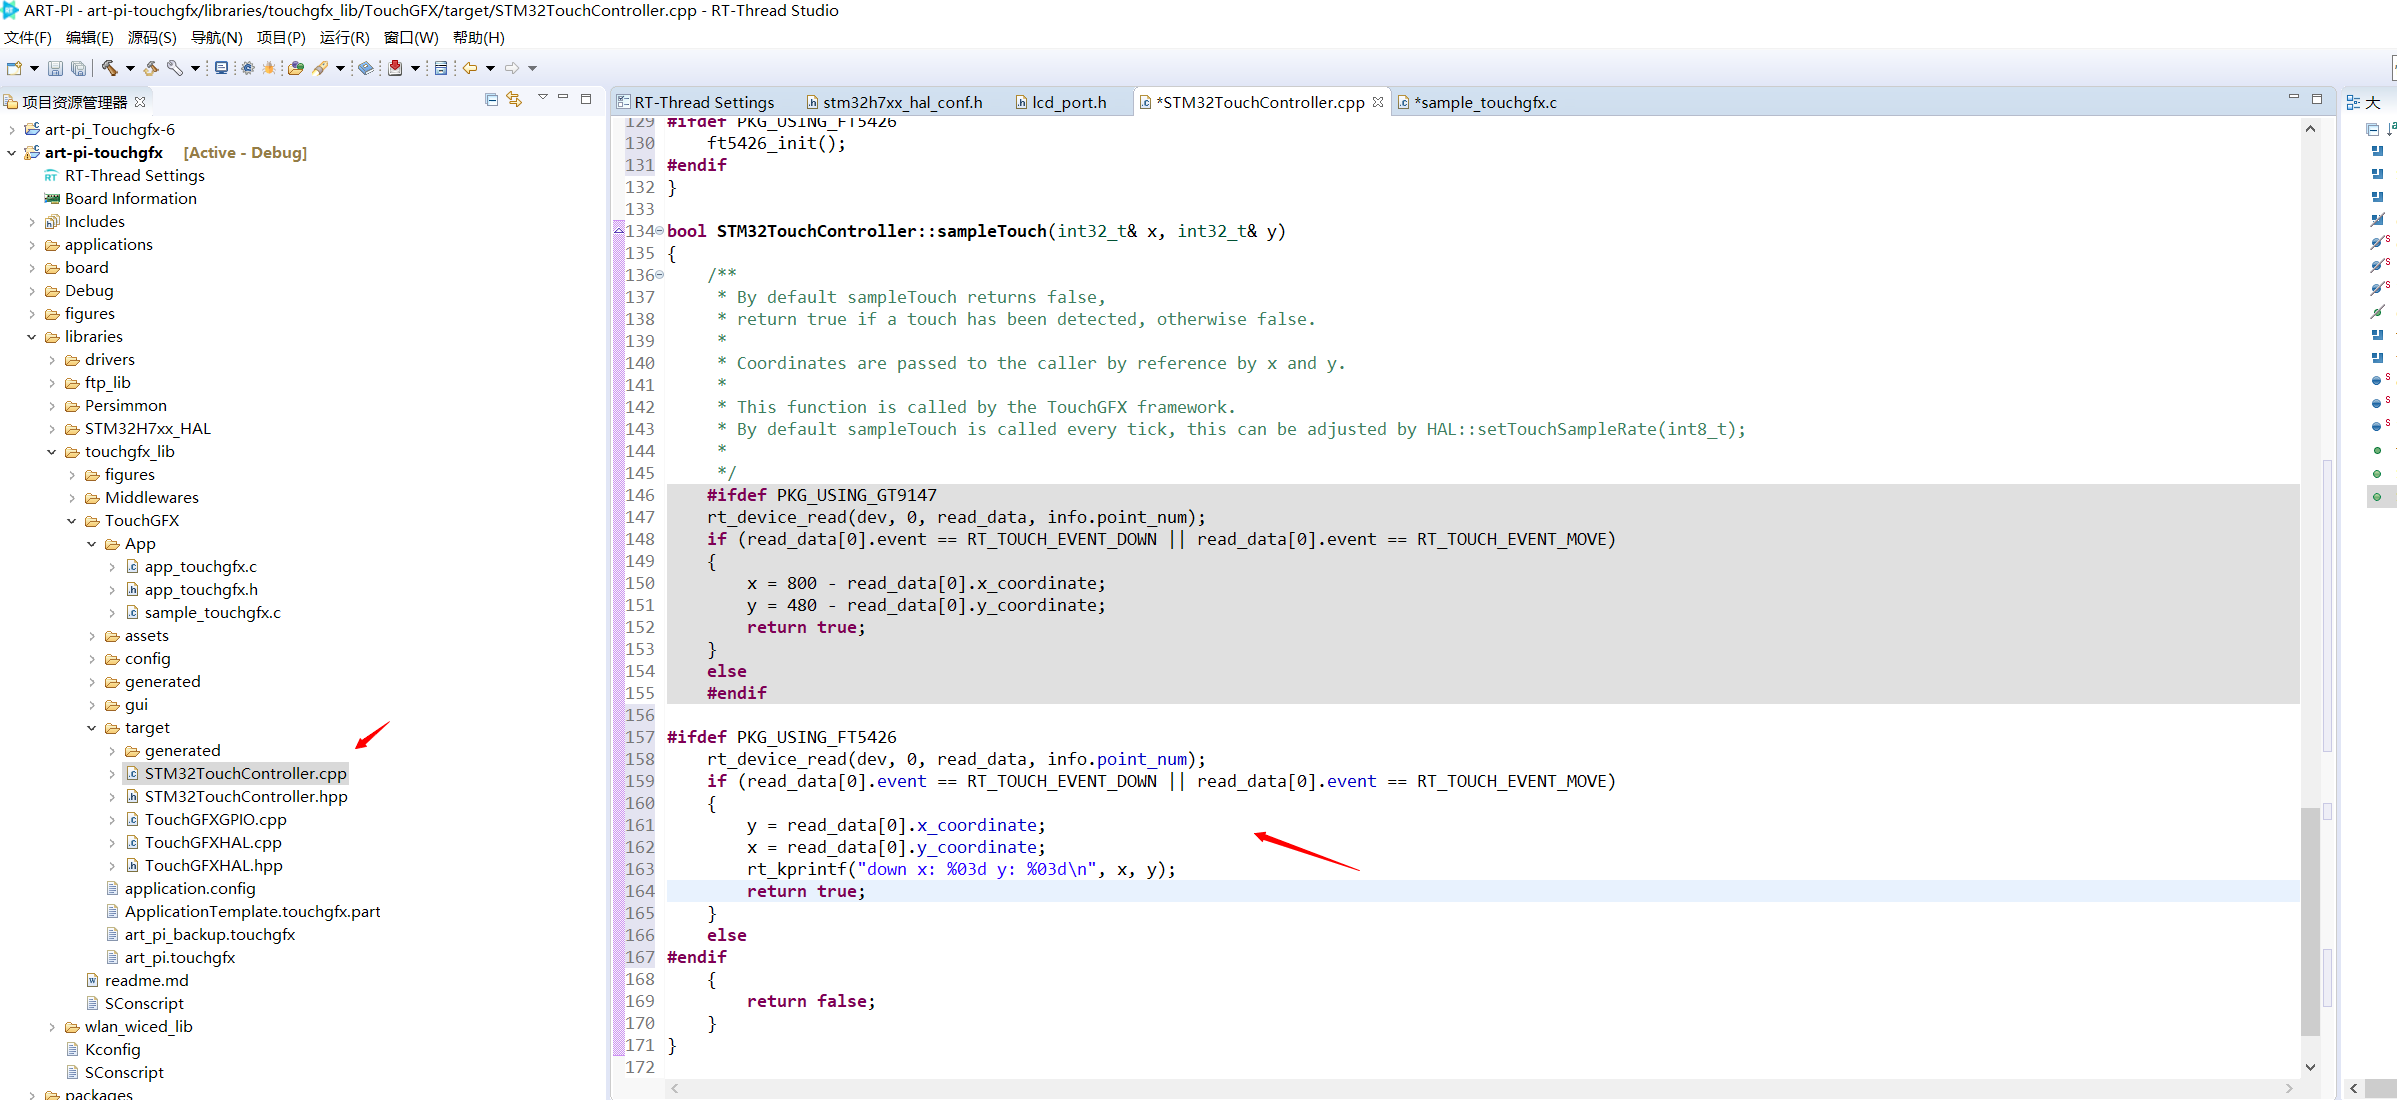
Task: Switch to RT-Thread Settings editor tab
Action: 696,102
